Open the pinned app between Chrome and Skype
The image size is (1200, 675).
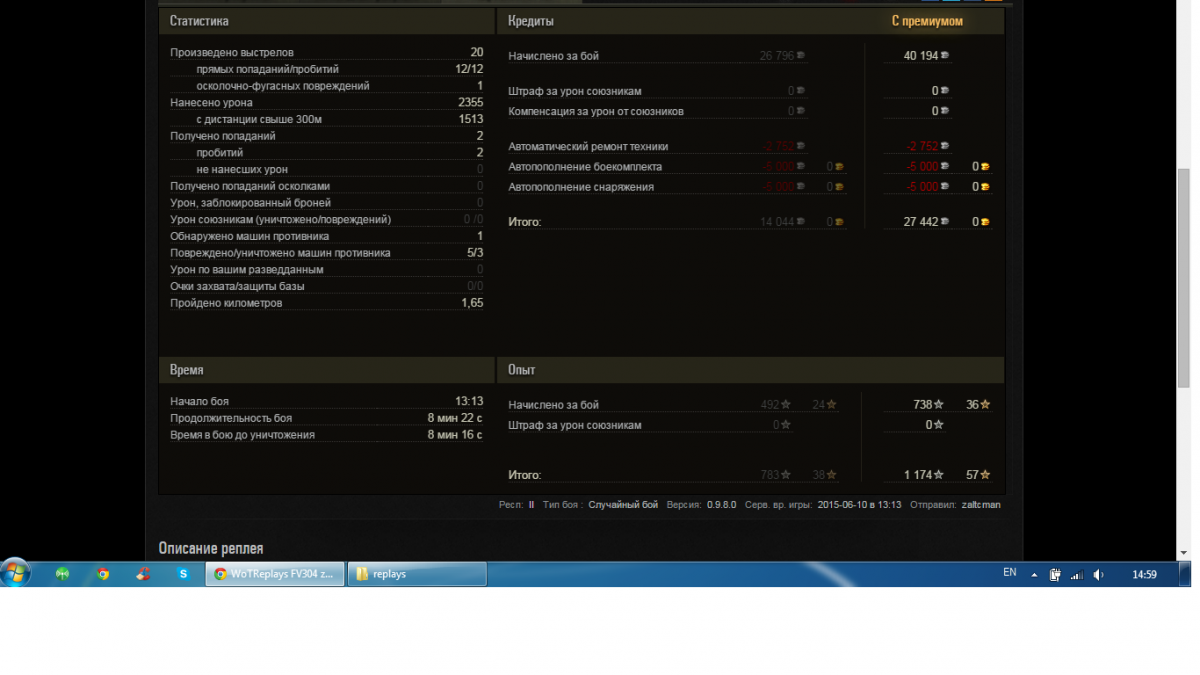point(143,574)
